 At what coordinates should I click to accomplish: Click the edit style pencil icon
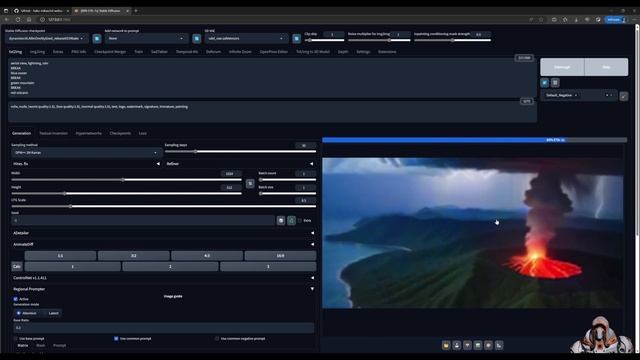624,96
